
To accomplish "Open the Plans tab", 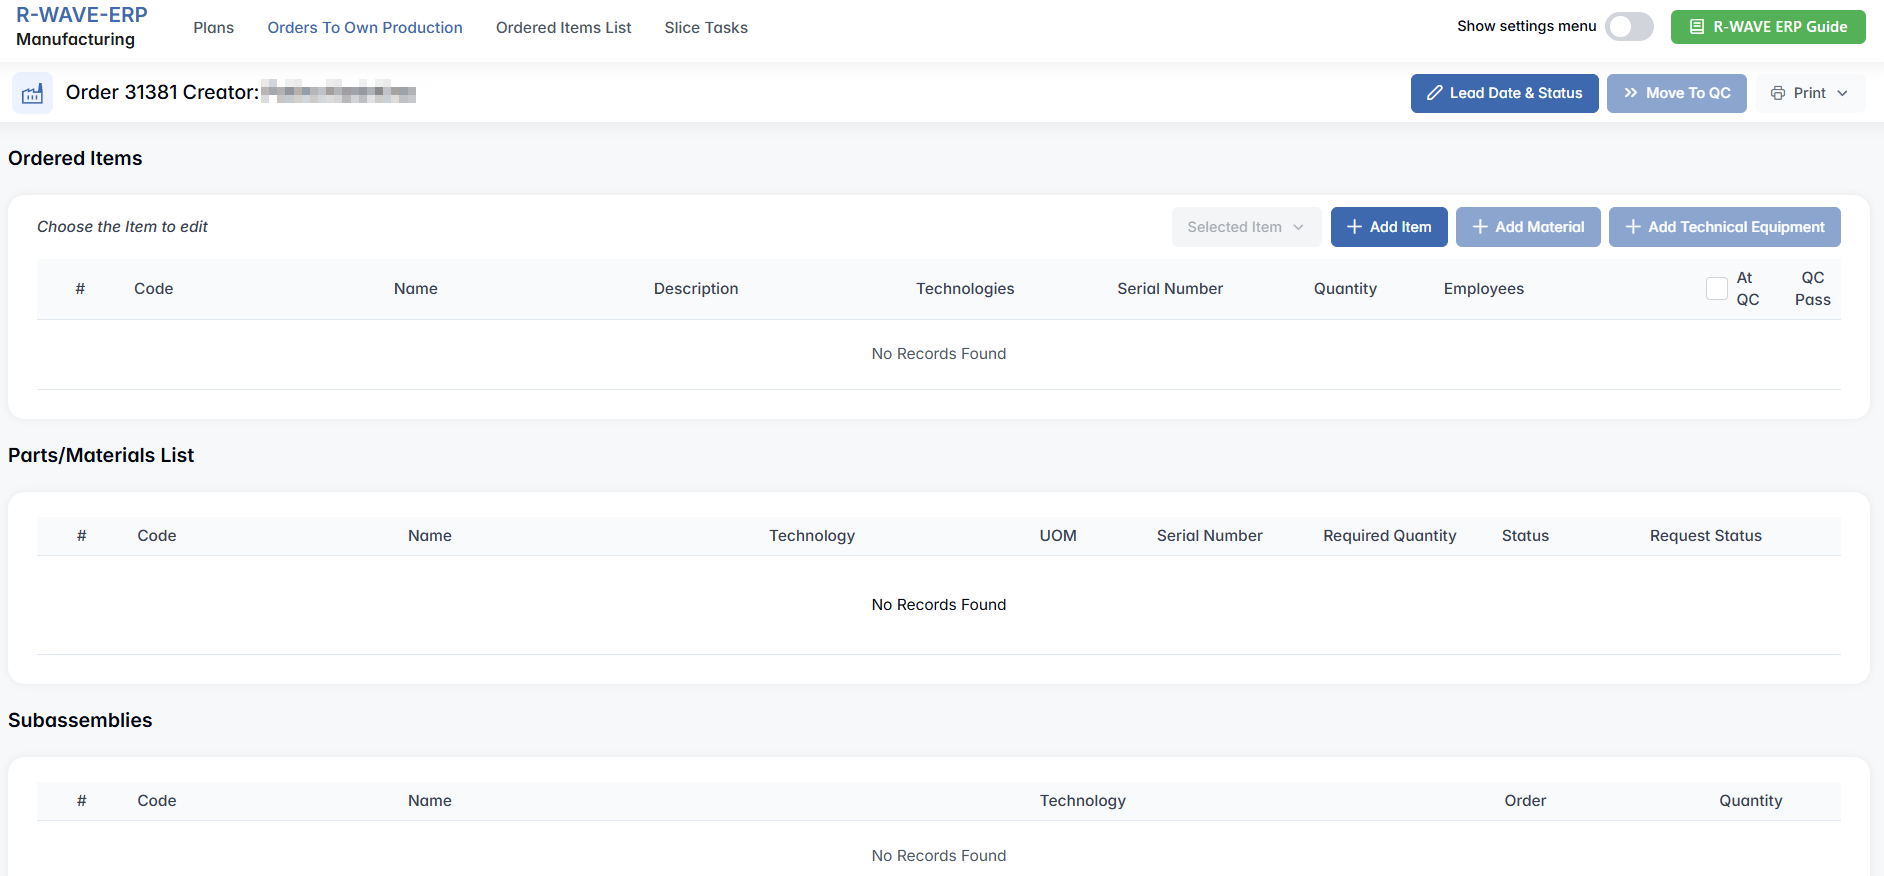I will click(213, 28).
